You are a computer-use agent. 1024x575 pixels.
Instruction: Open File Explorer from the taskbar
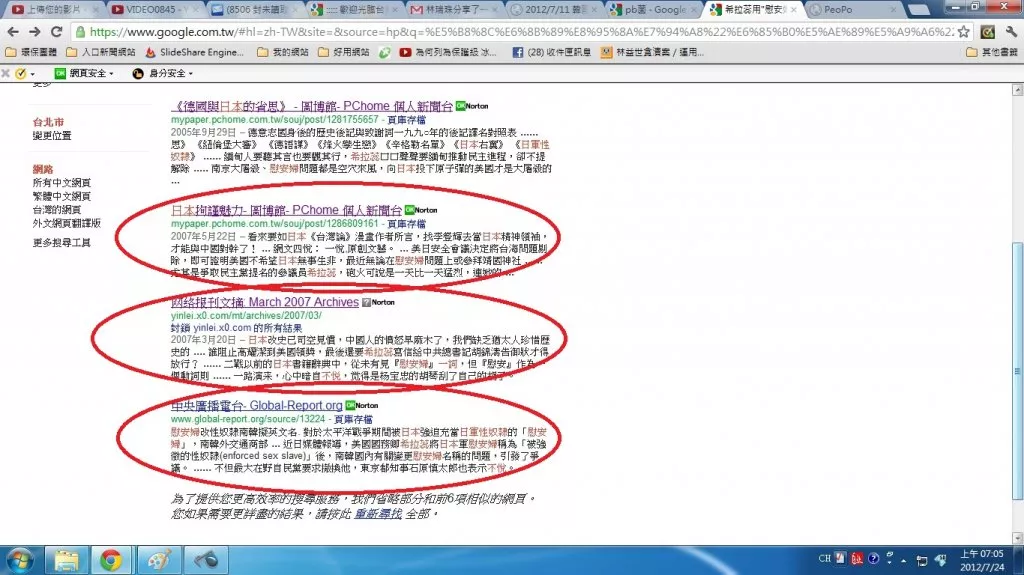point(66,561)
